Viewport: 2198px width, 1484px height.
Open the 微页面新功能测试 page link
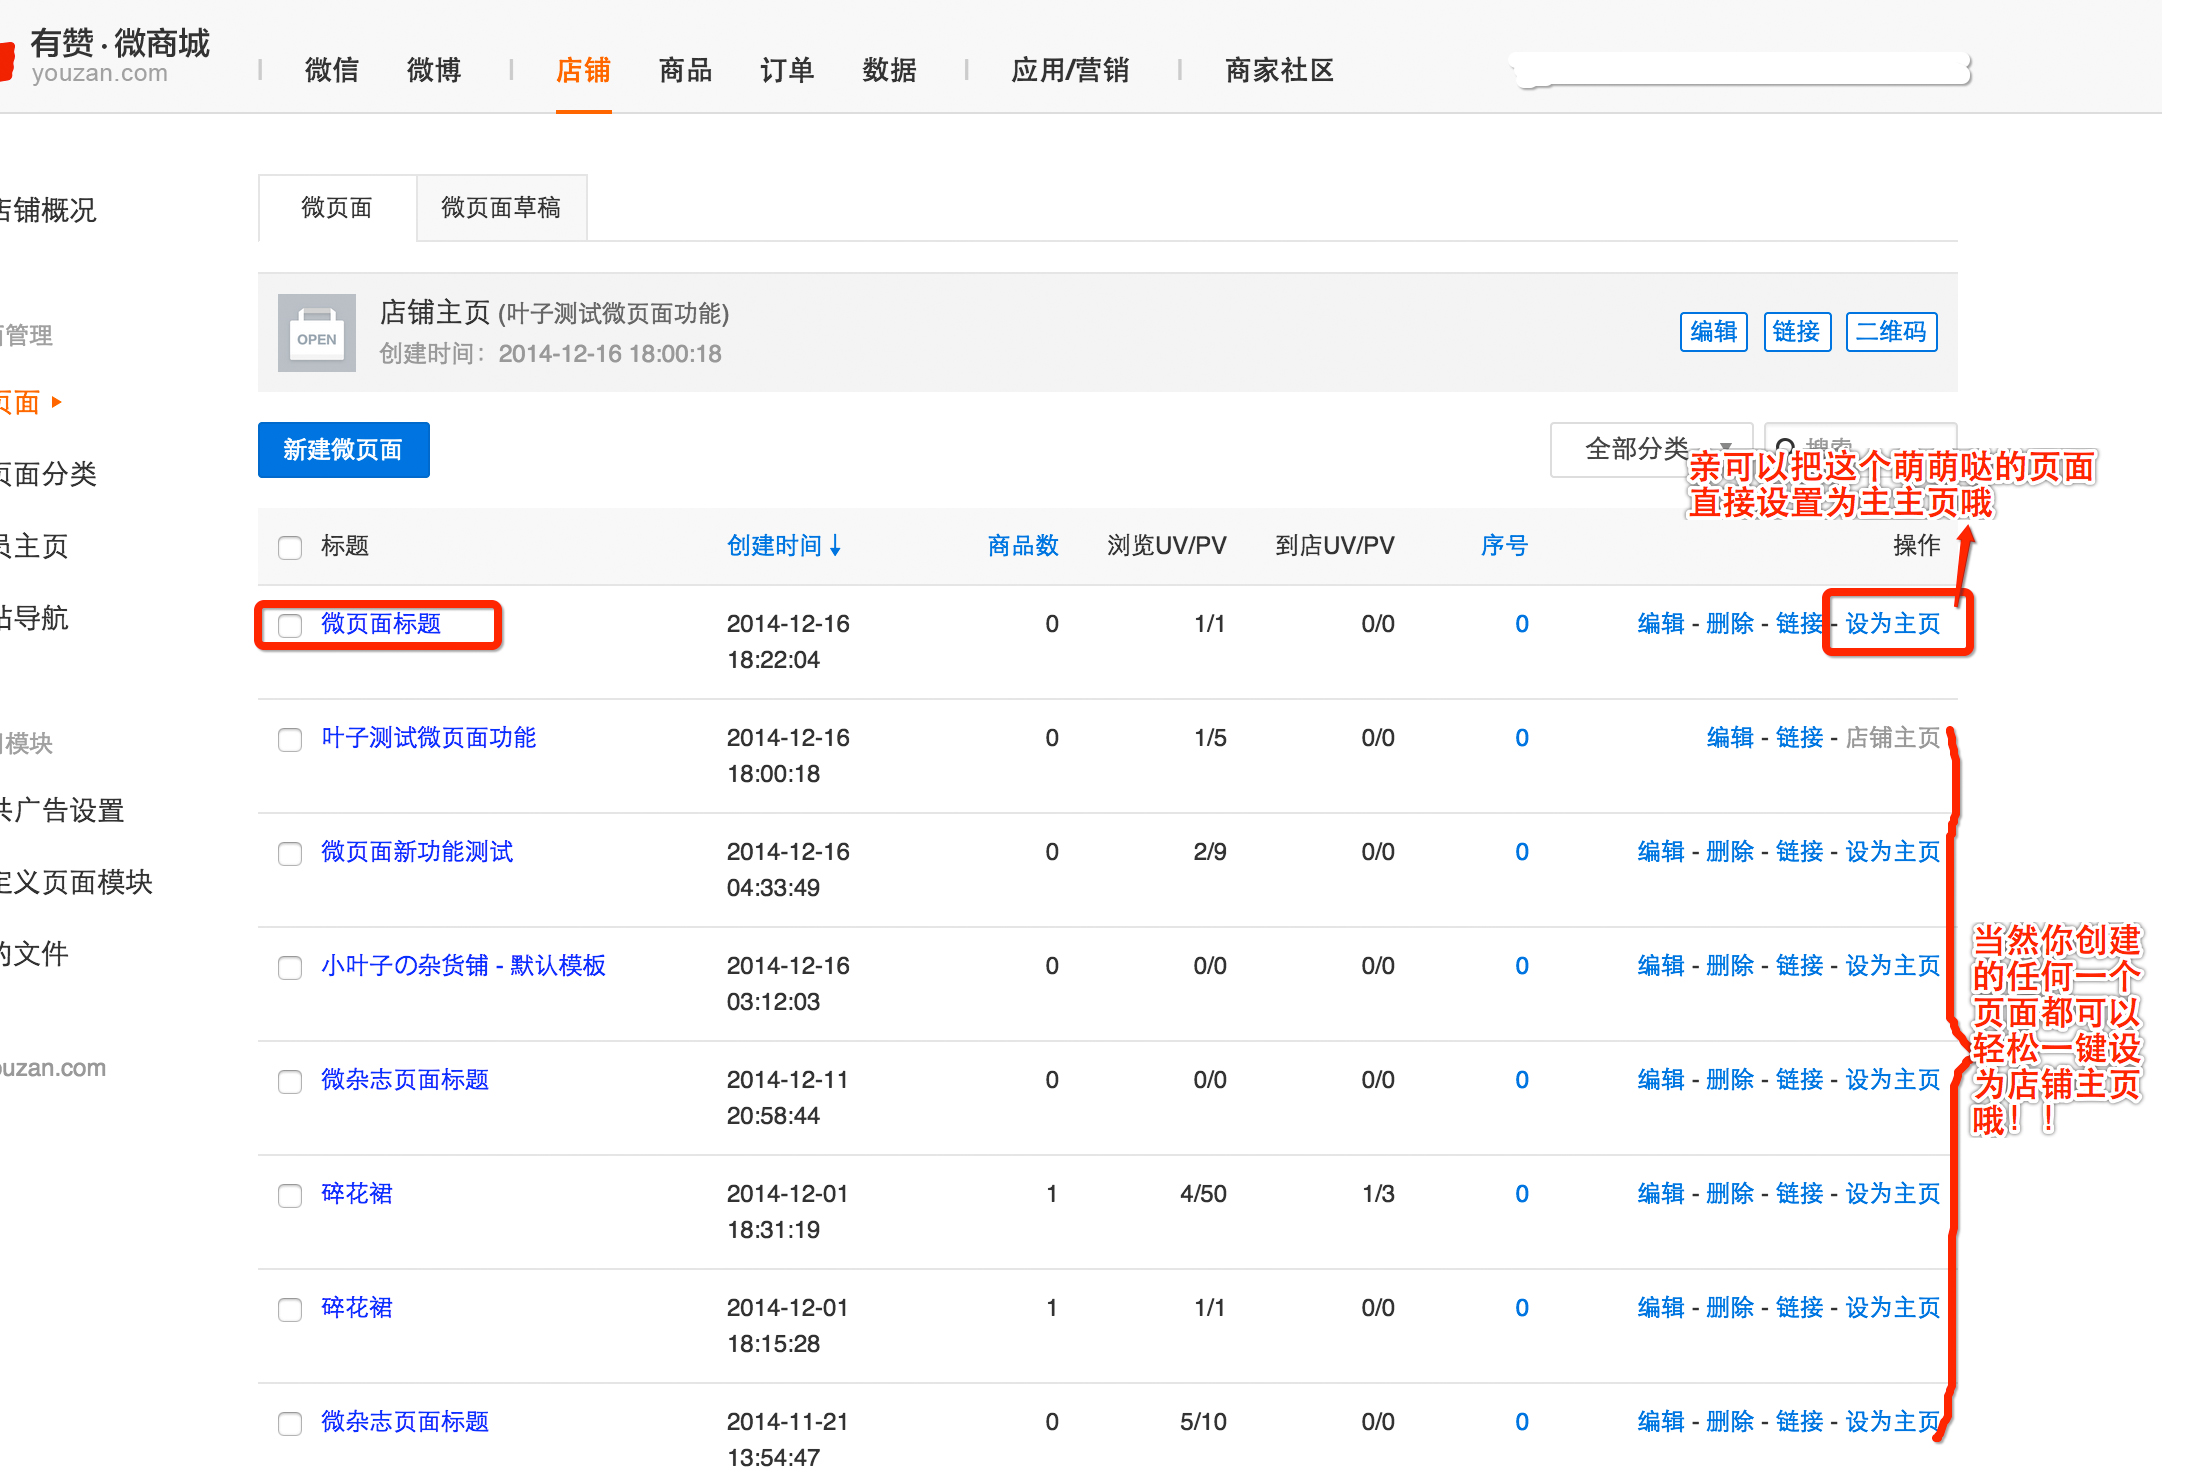pos(417,852)
